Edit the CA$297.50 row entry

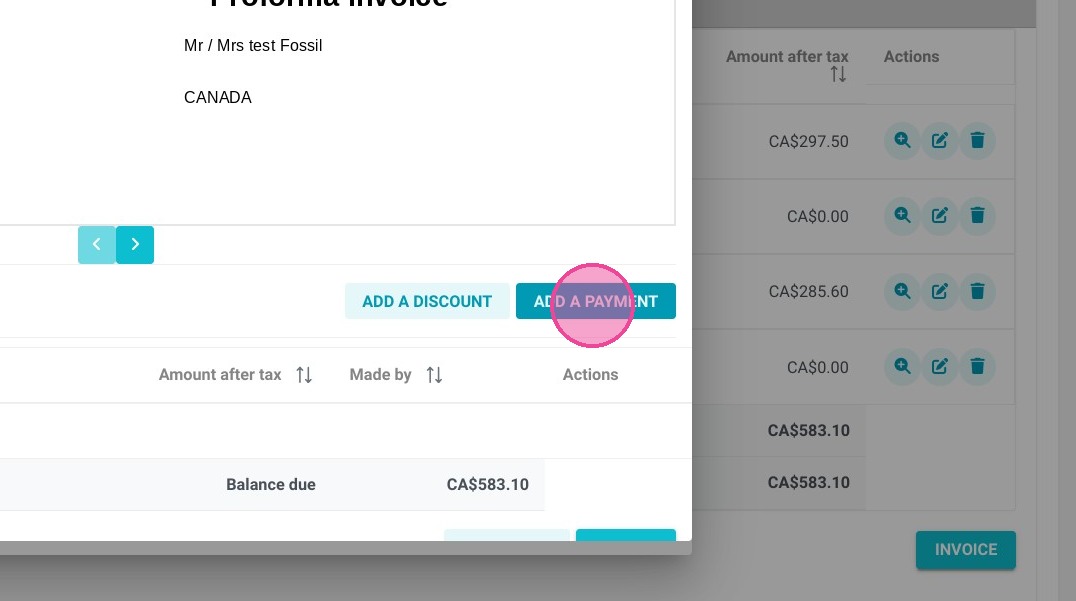click(x=939, y=141)
